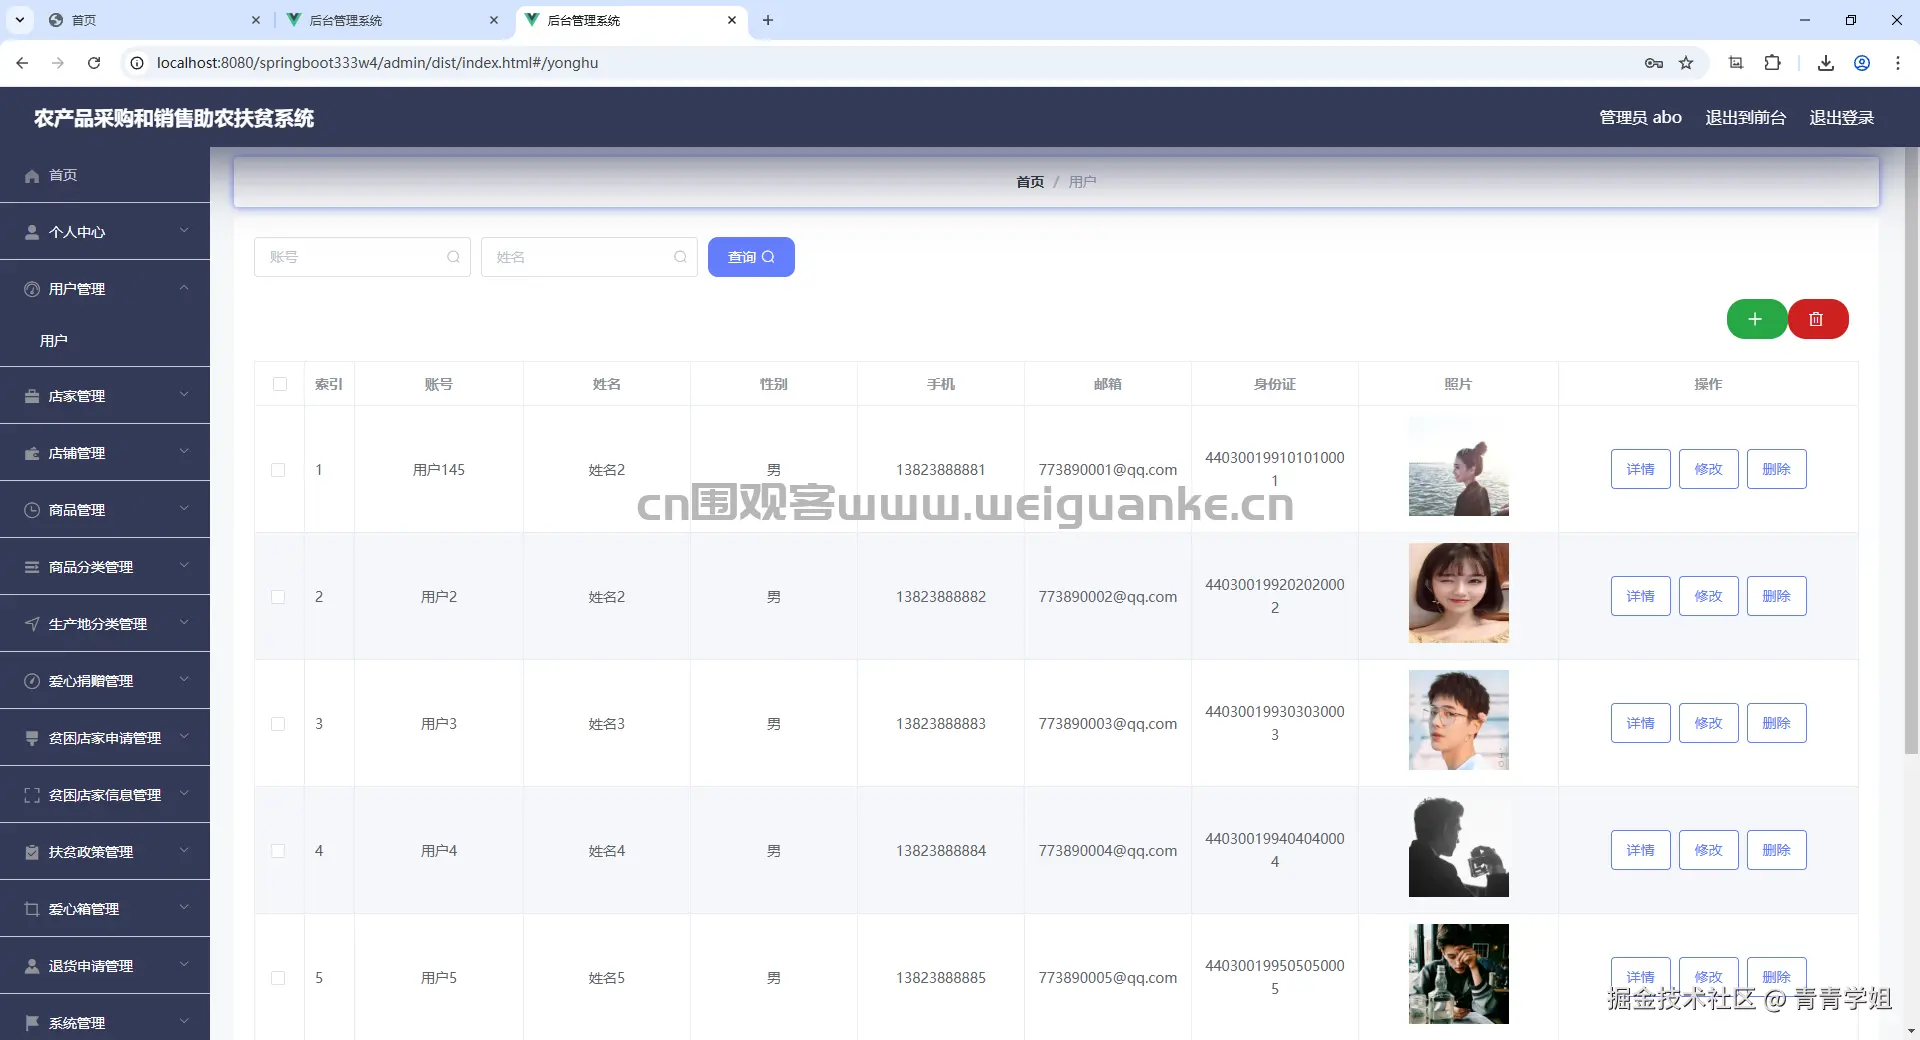This screenshot has width=1920, height=1040.
Task: Click the crop icon beside 爱心箱管理
Action: [32, 910]
